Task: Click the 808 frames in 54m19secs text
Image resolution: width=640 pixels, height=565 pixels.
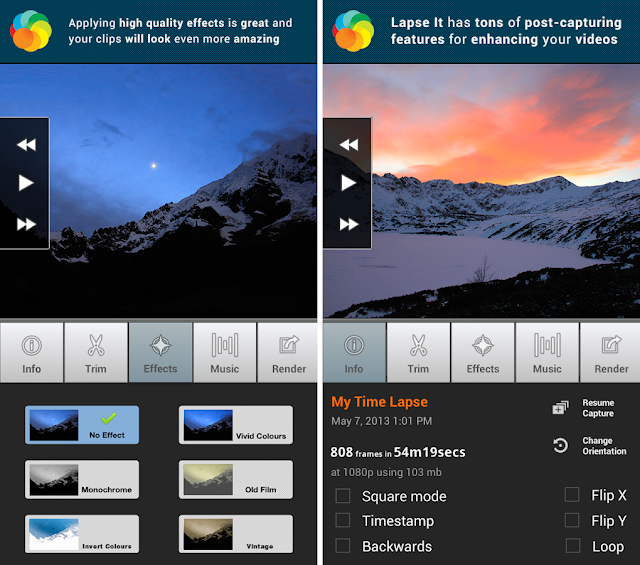Action: click(x=398, y=452)
